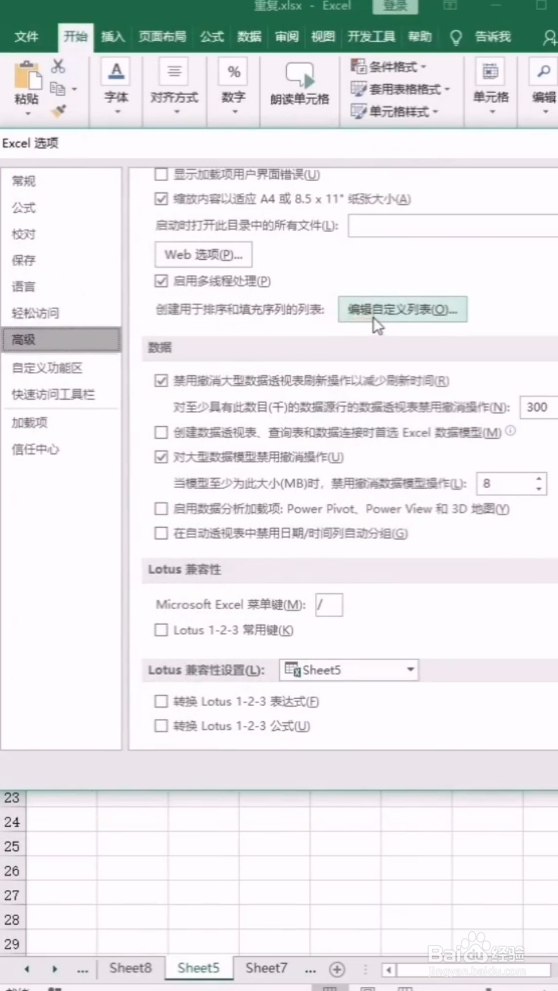Image resolution: width=558 pixels, height=991 pixels.
Task: Click row header 25
Action: click(13, 846)
